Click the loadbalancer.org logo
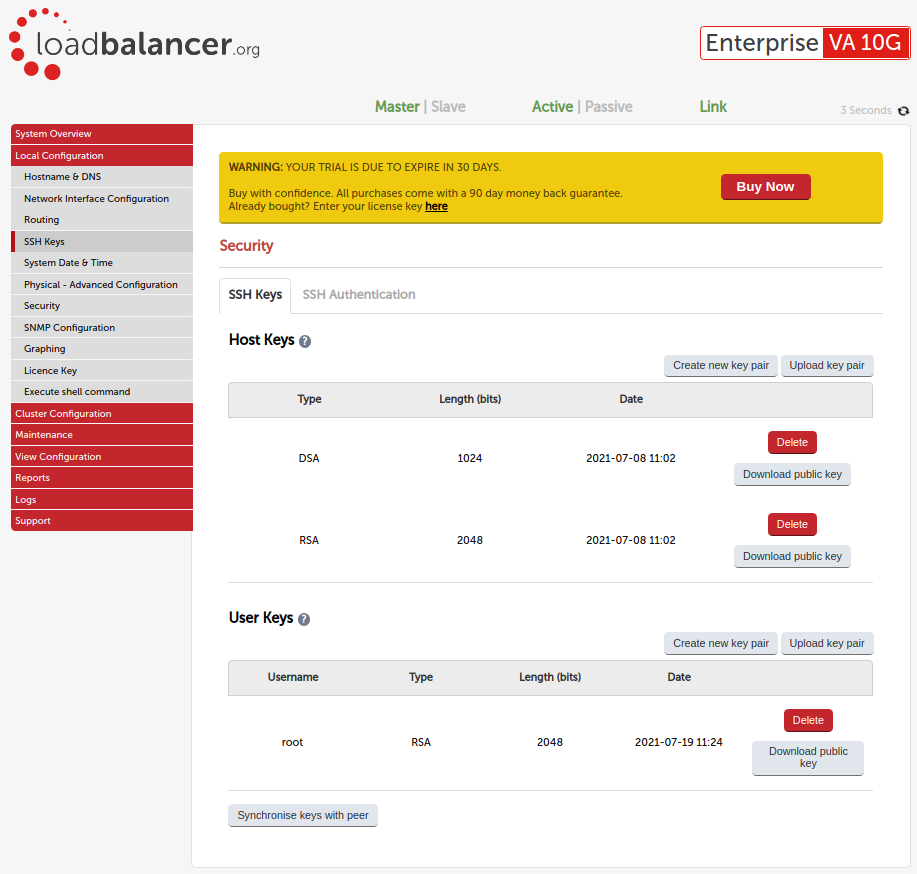The width and height of the screenshot is (917, 874). [x=134, y=44]
